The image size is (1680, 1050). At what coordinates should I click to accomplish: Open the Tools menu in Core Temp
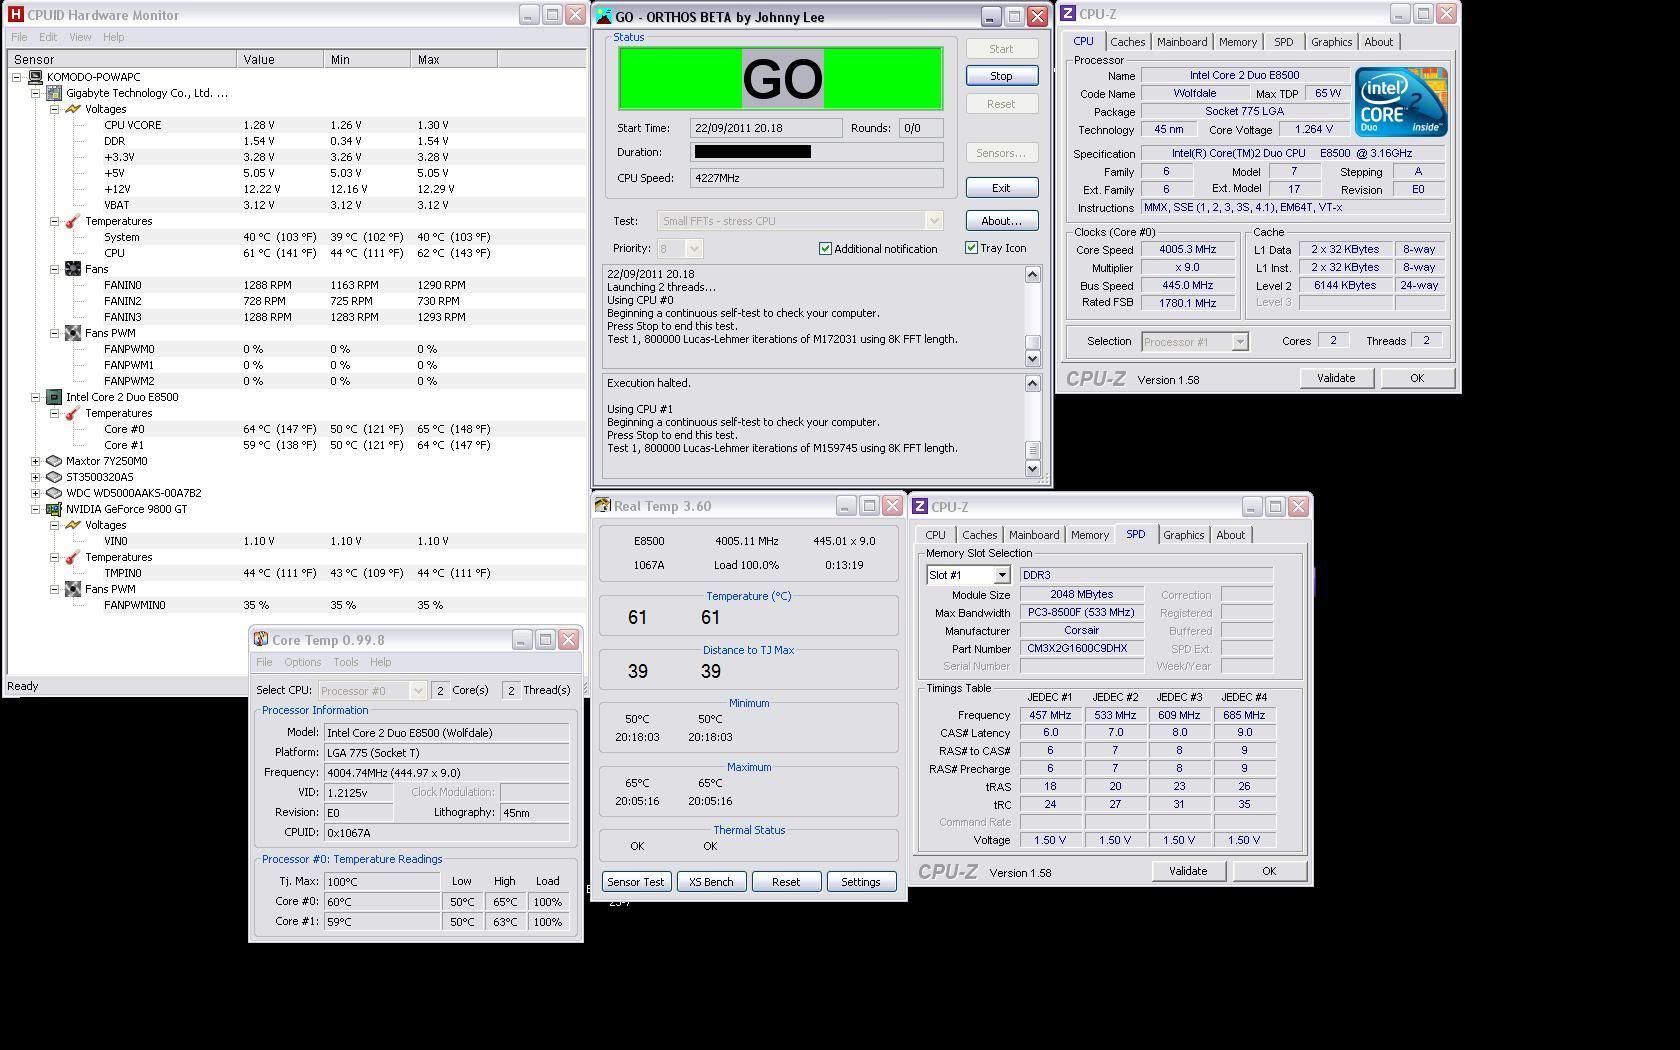345,662
